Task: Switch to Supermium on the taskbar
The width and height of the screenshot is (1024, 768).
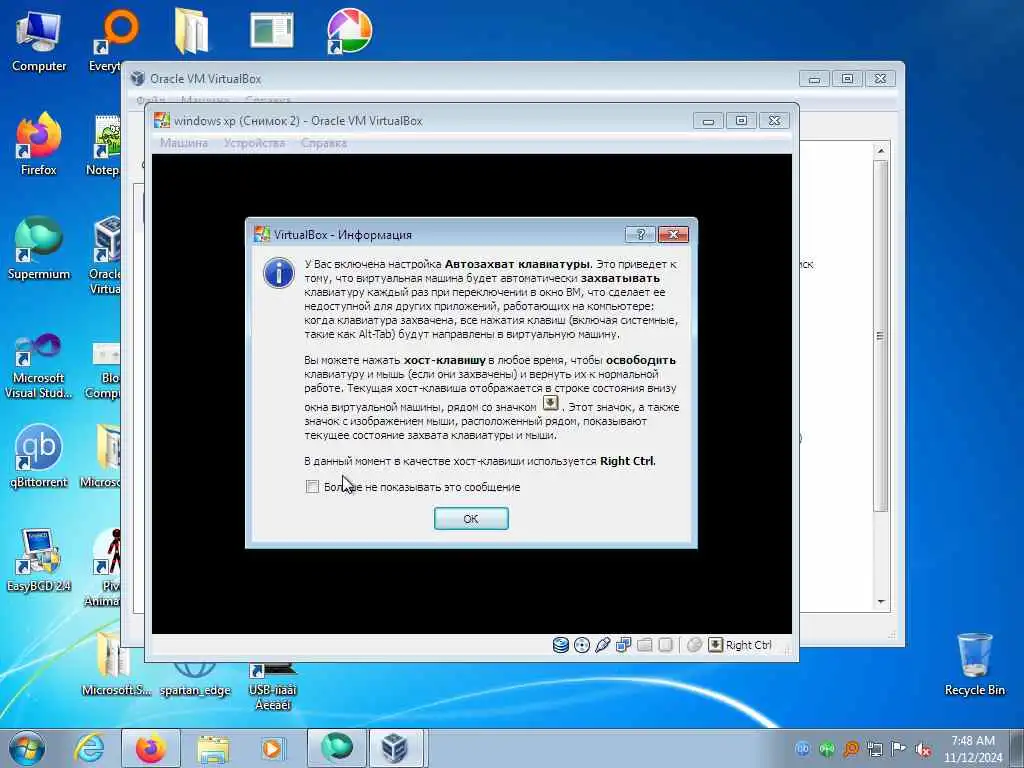Action: coord(337,748)
